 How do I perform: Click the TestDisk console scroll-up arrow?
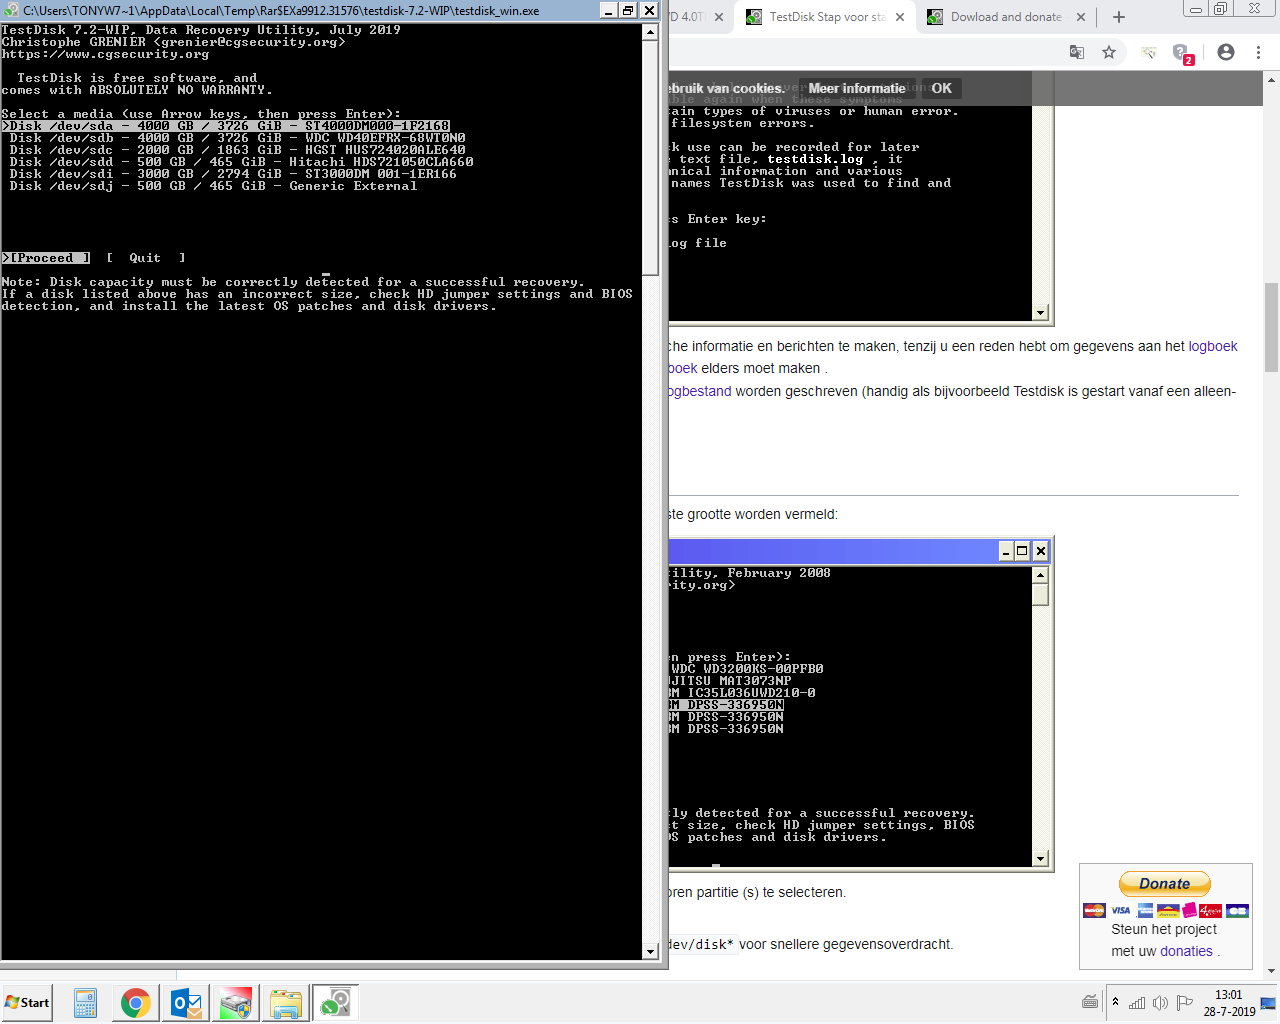coord(650,31)
